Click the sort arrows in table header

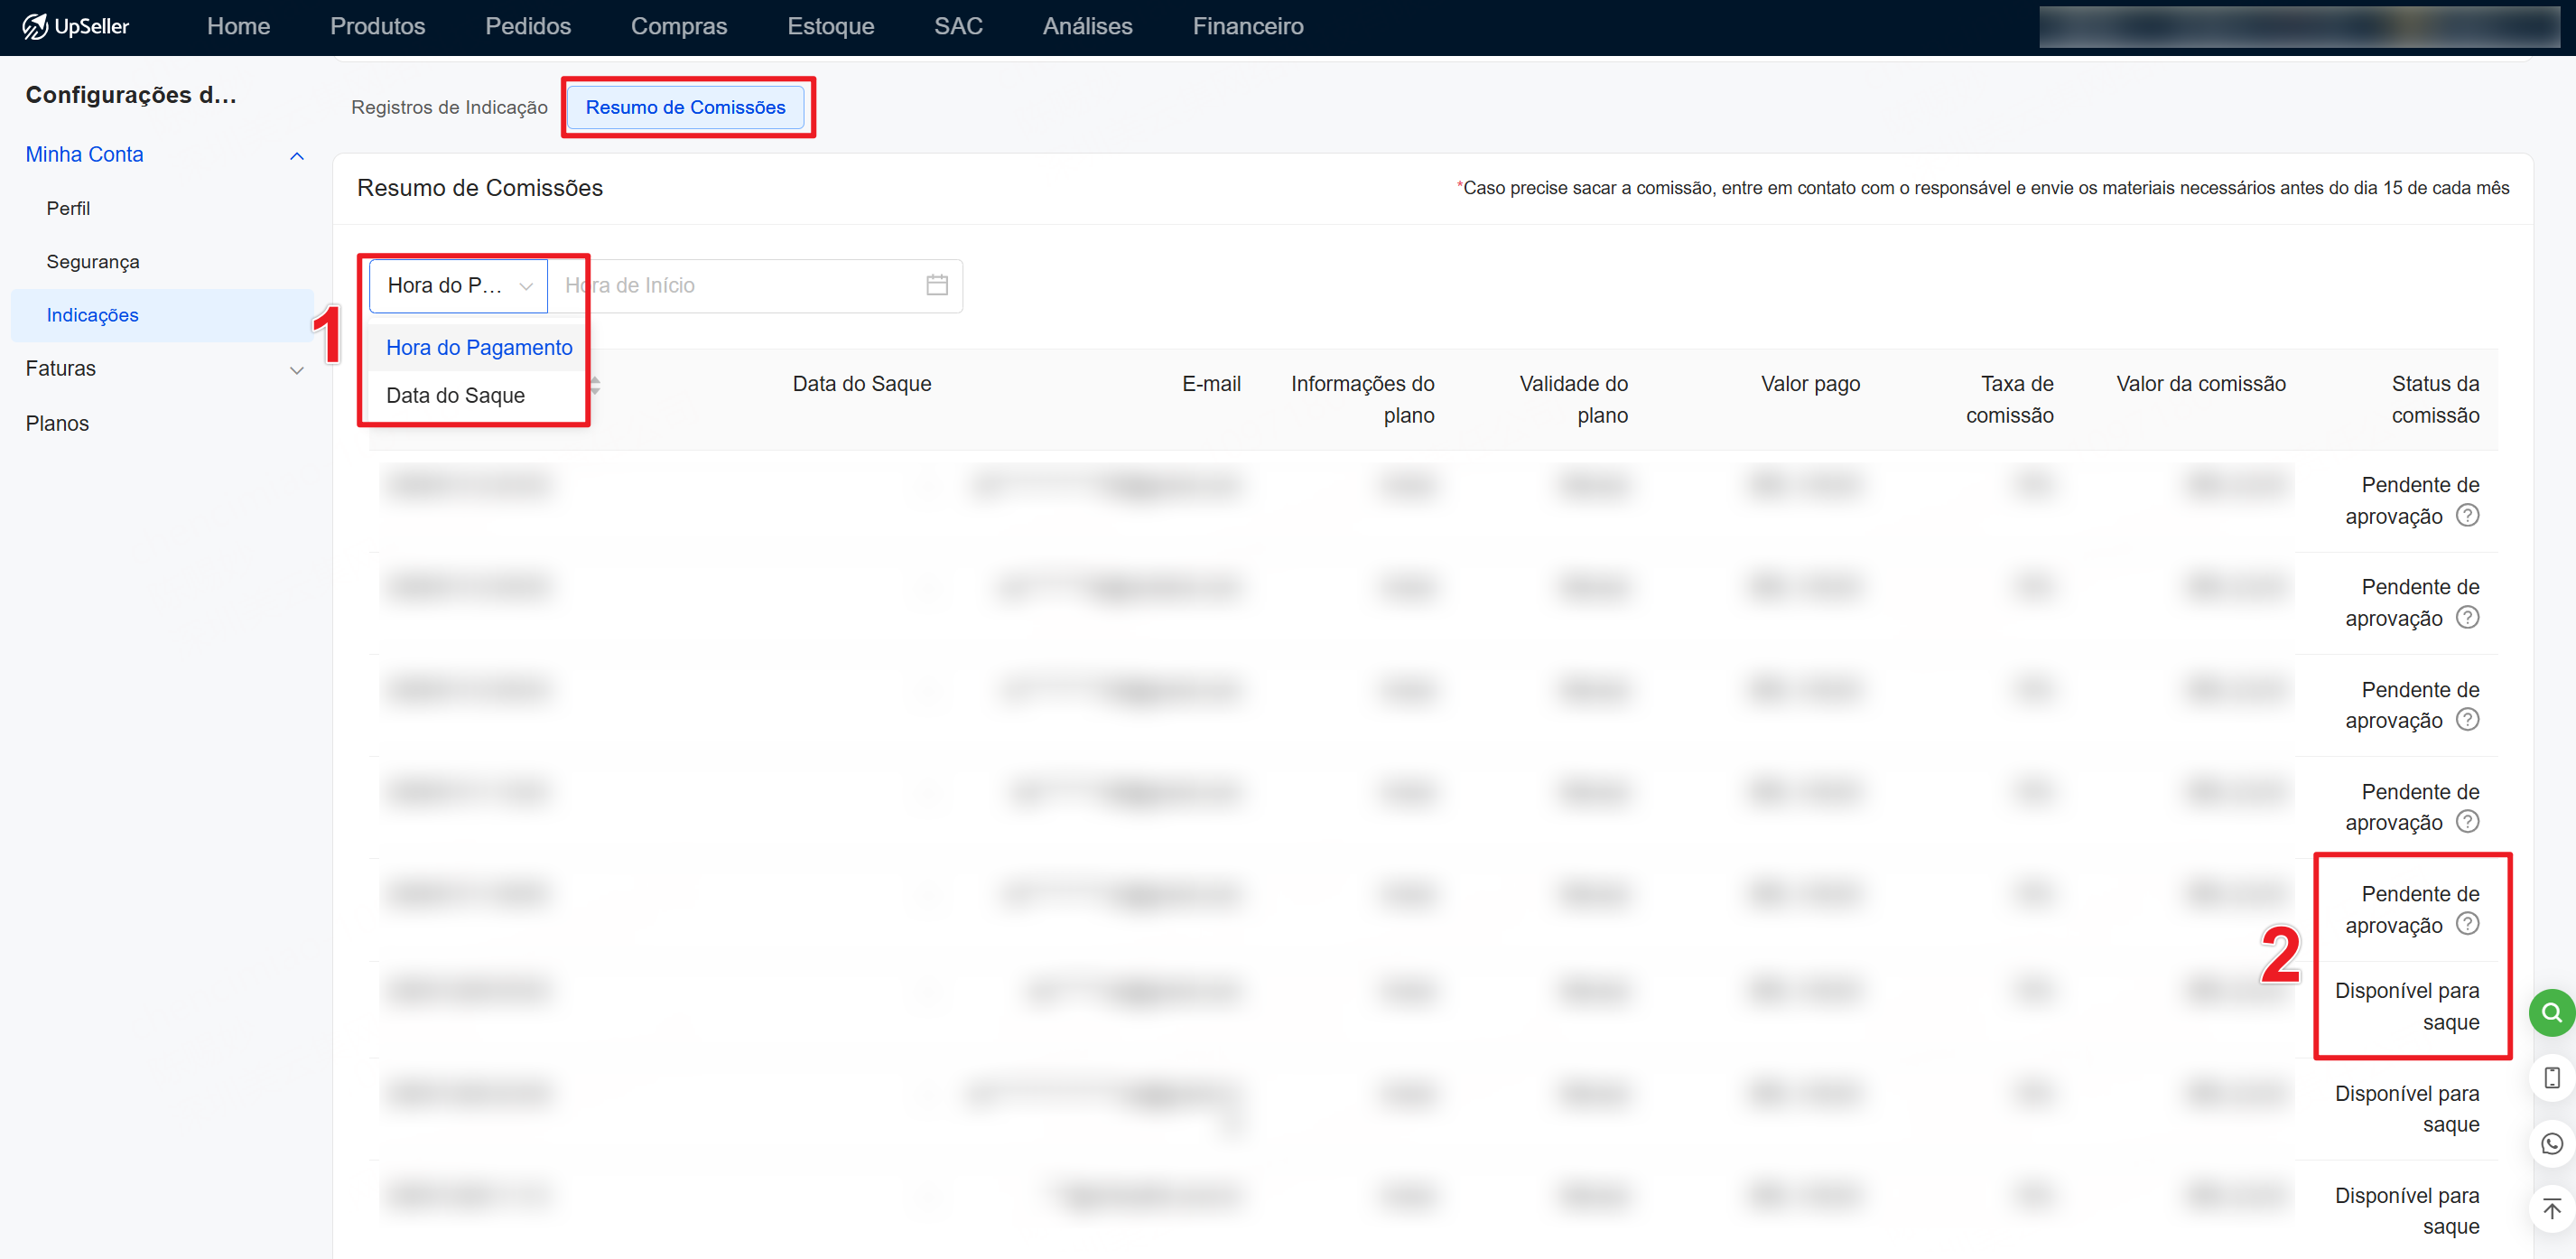(x=595, y=385)
